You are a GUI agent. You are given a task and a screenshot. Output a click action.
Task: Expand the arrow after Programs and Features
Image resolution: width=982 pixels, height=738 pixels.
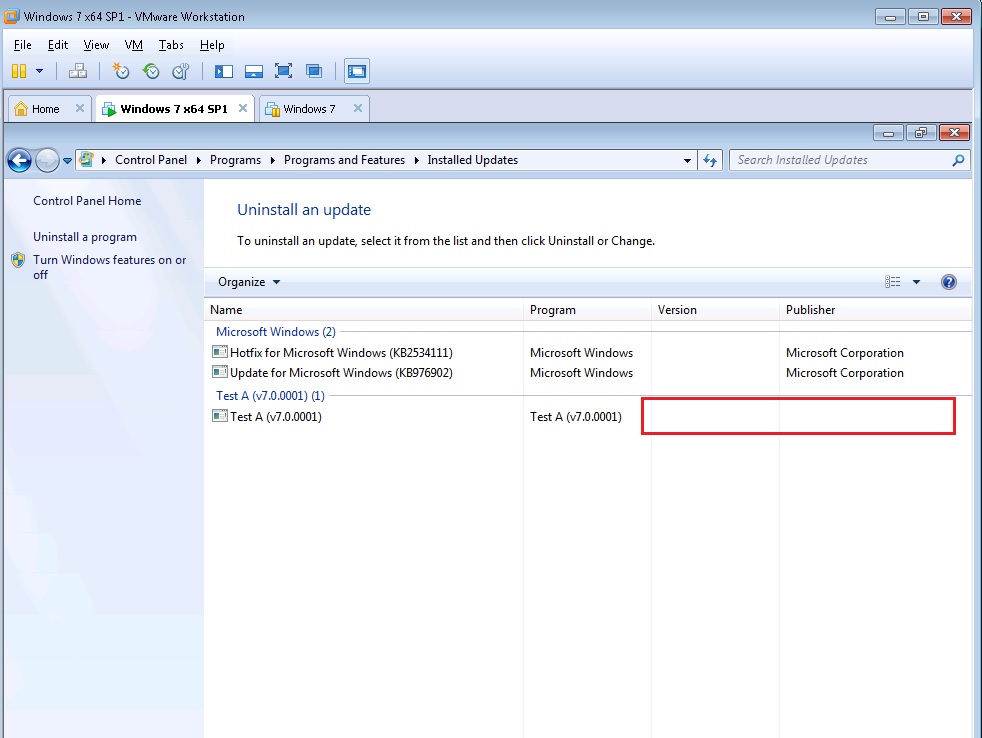[416, 160]
